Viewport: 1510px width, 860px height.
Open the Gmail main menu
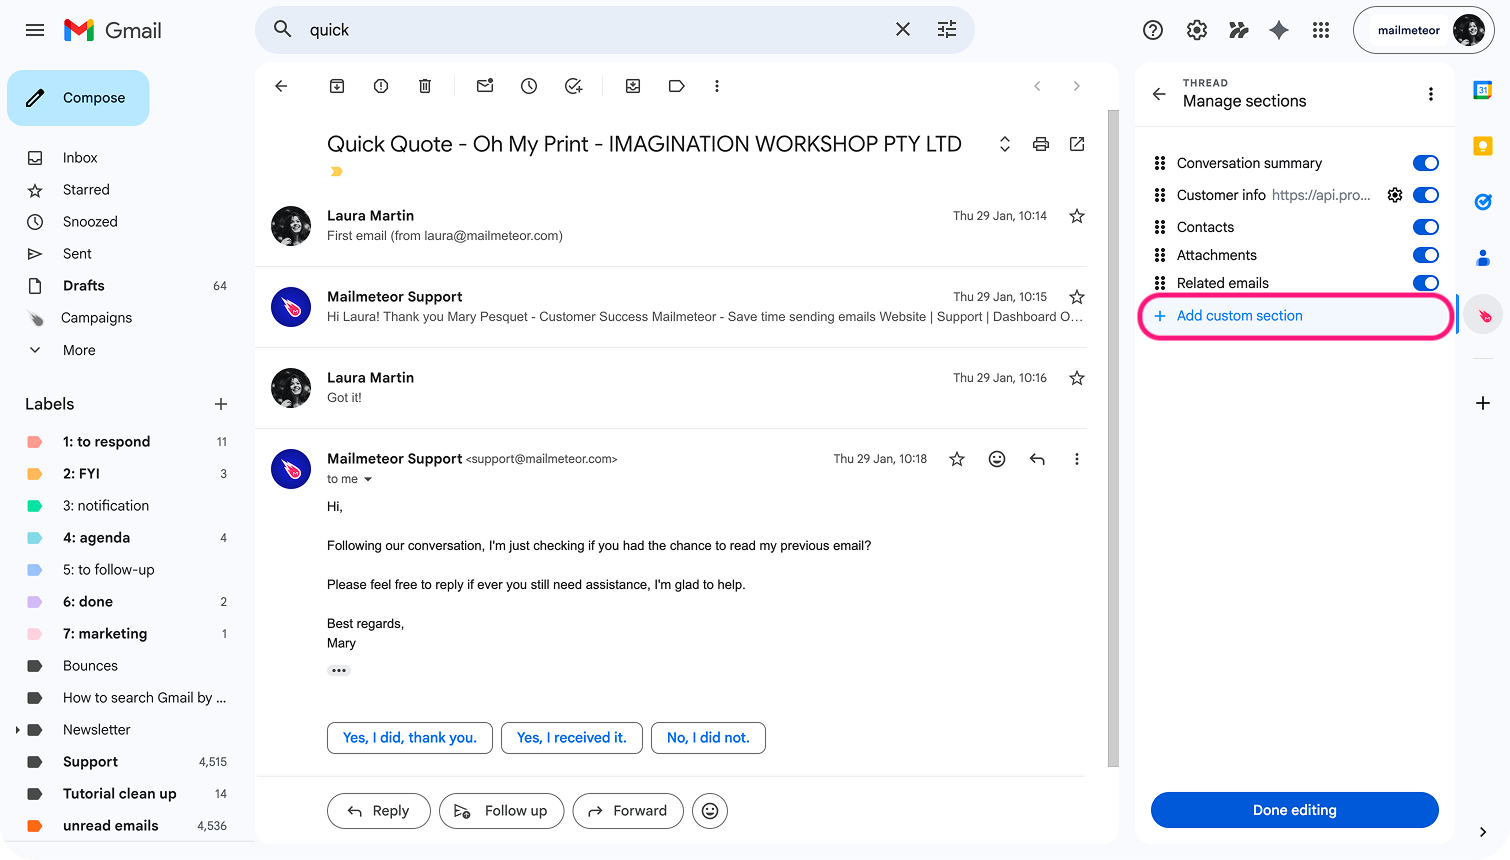tap(34, 30)
